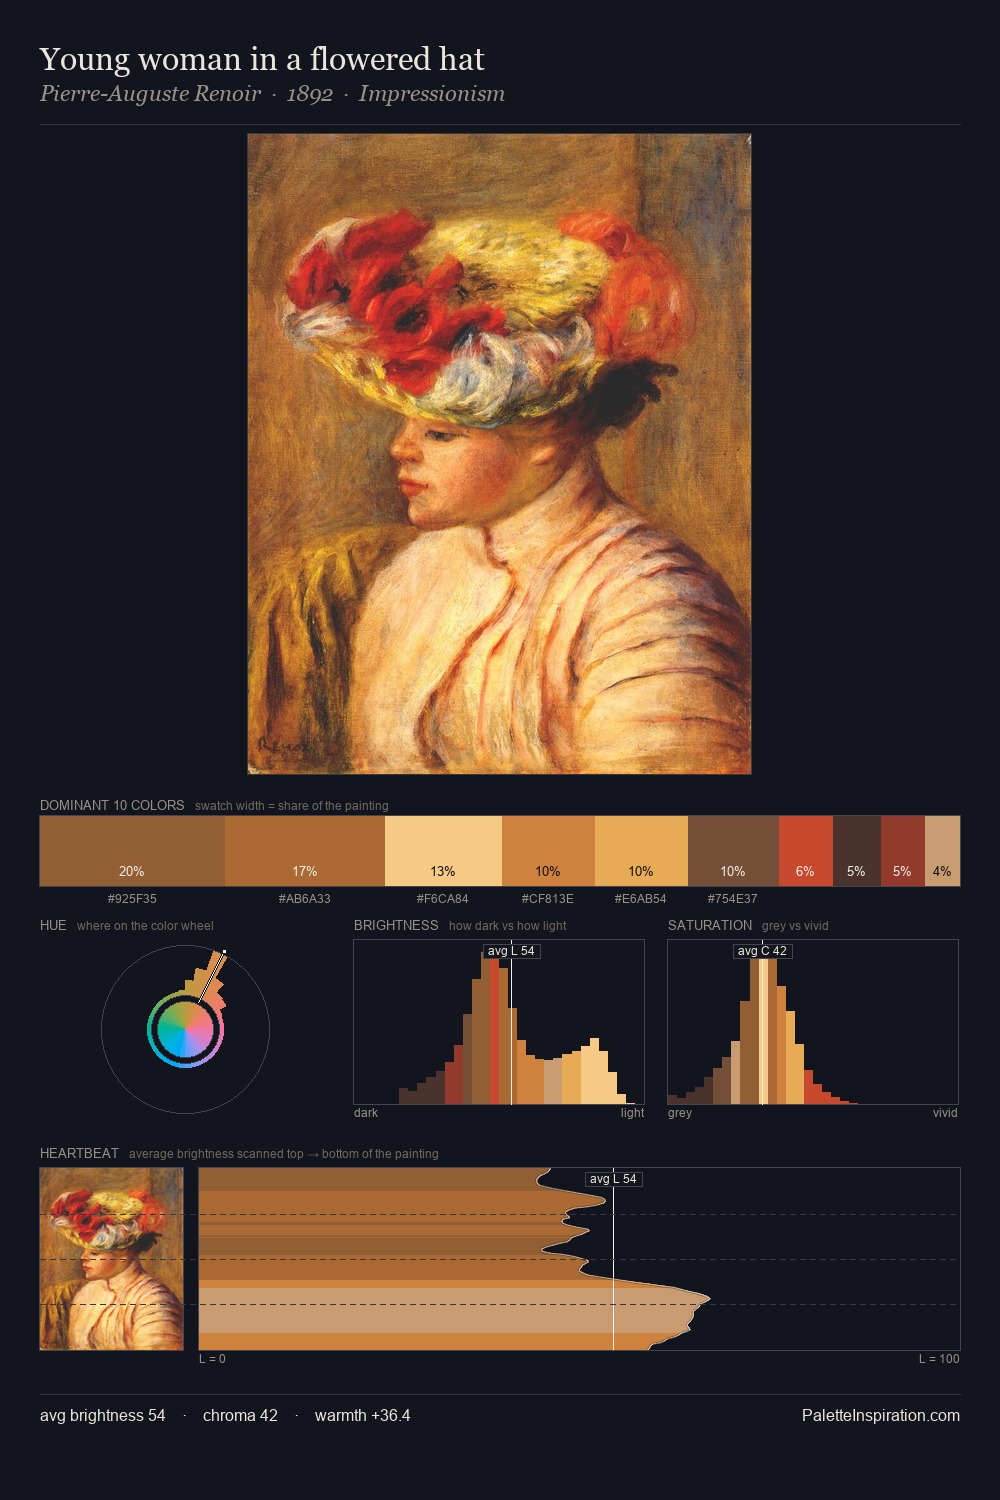The height and width of the screenshot is (1500, 1000).
Task: Click the Heartbeat brightness profile chart
Action: coord(579,1259)
